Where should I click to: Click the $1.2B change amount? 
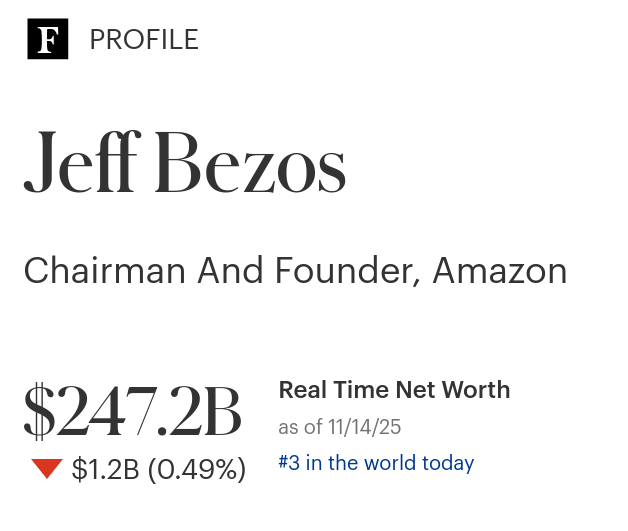click(105, 469)
